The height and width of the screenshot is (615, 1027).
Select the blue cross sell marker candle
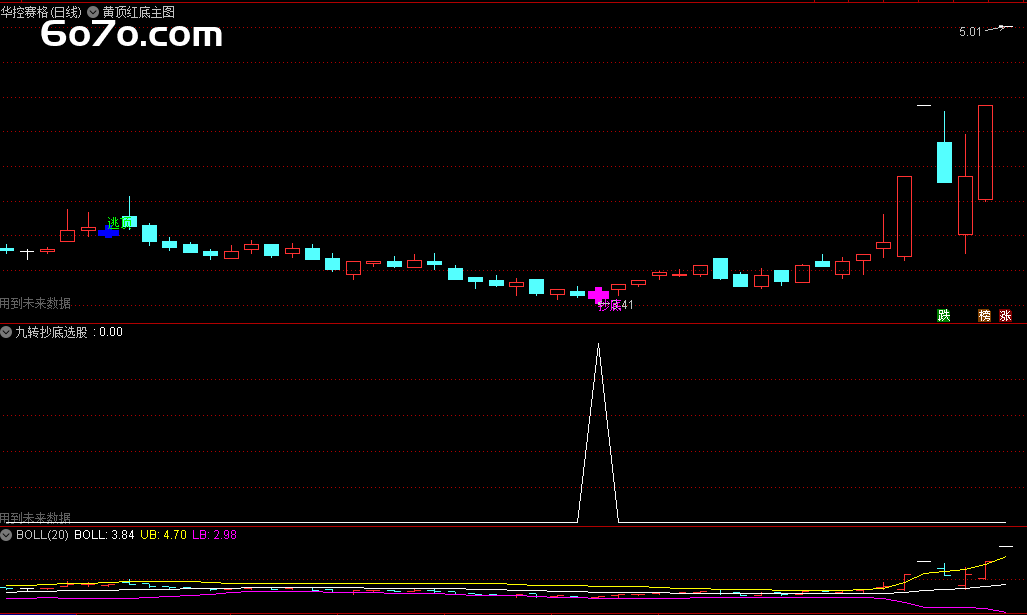108,232
